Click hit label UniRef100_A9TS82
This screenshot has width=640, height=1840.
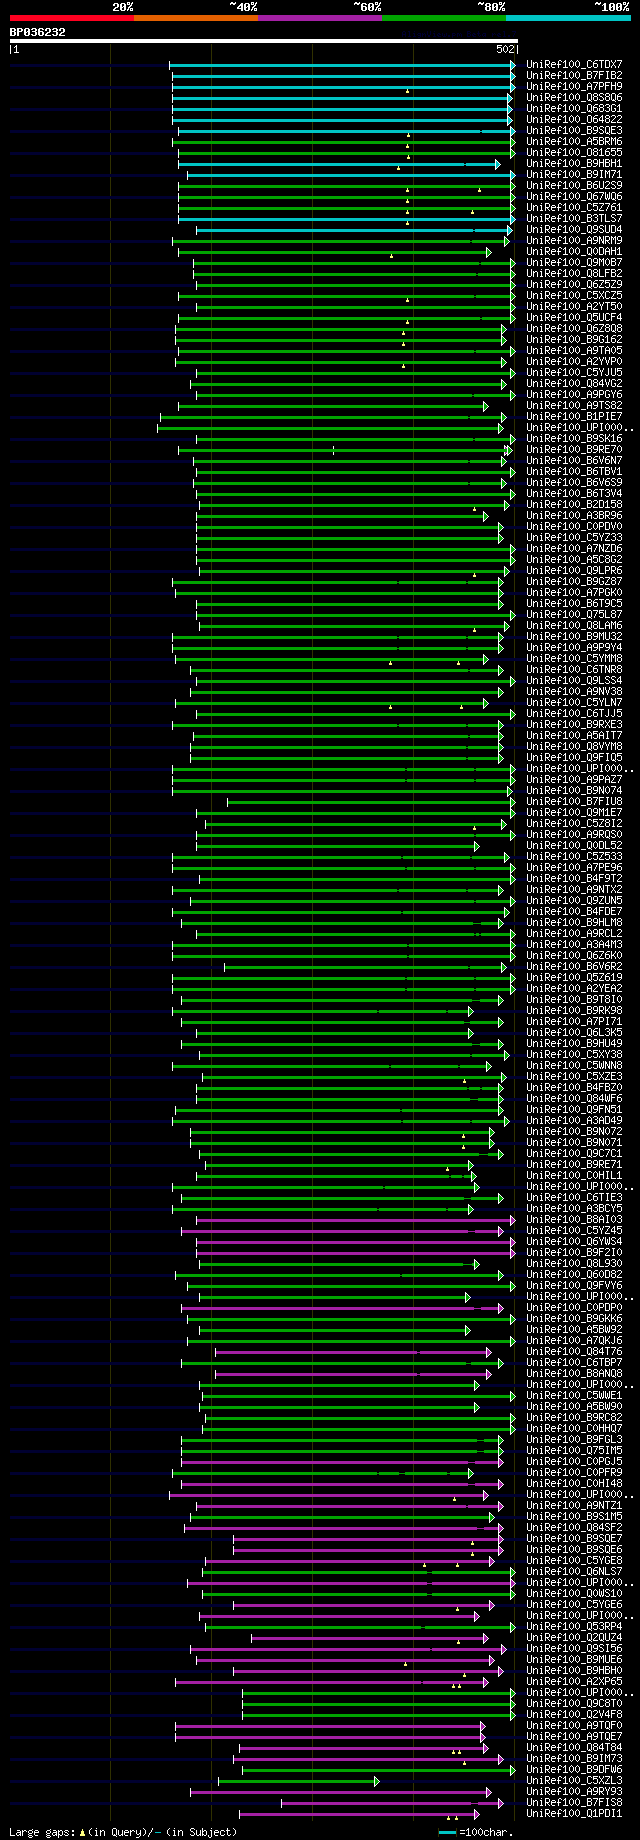tap(574, 405)
